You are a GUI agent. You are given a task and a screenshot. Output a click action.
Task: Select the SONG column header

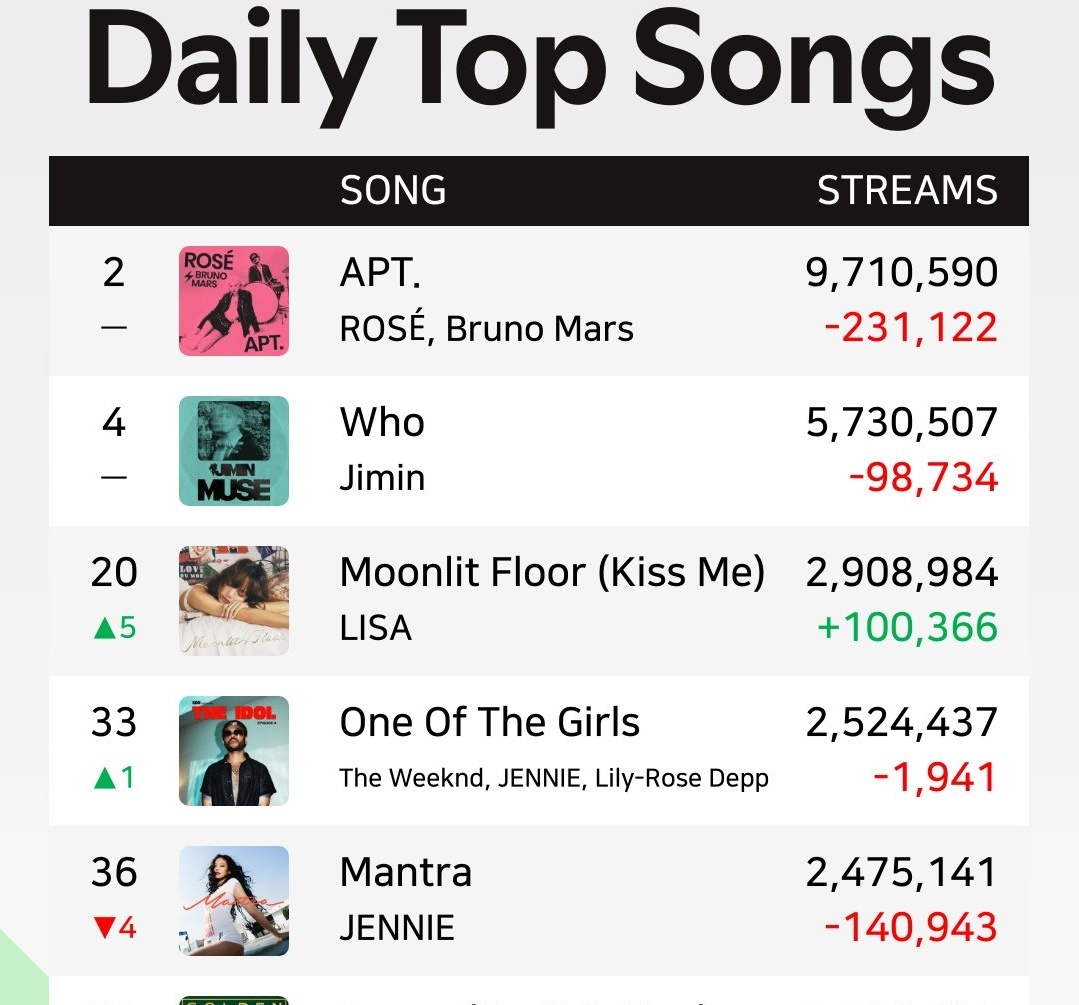tap(393, 191)
